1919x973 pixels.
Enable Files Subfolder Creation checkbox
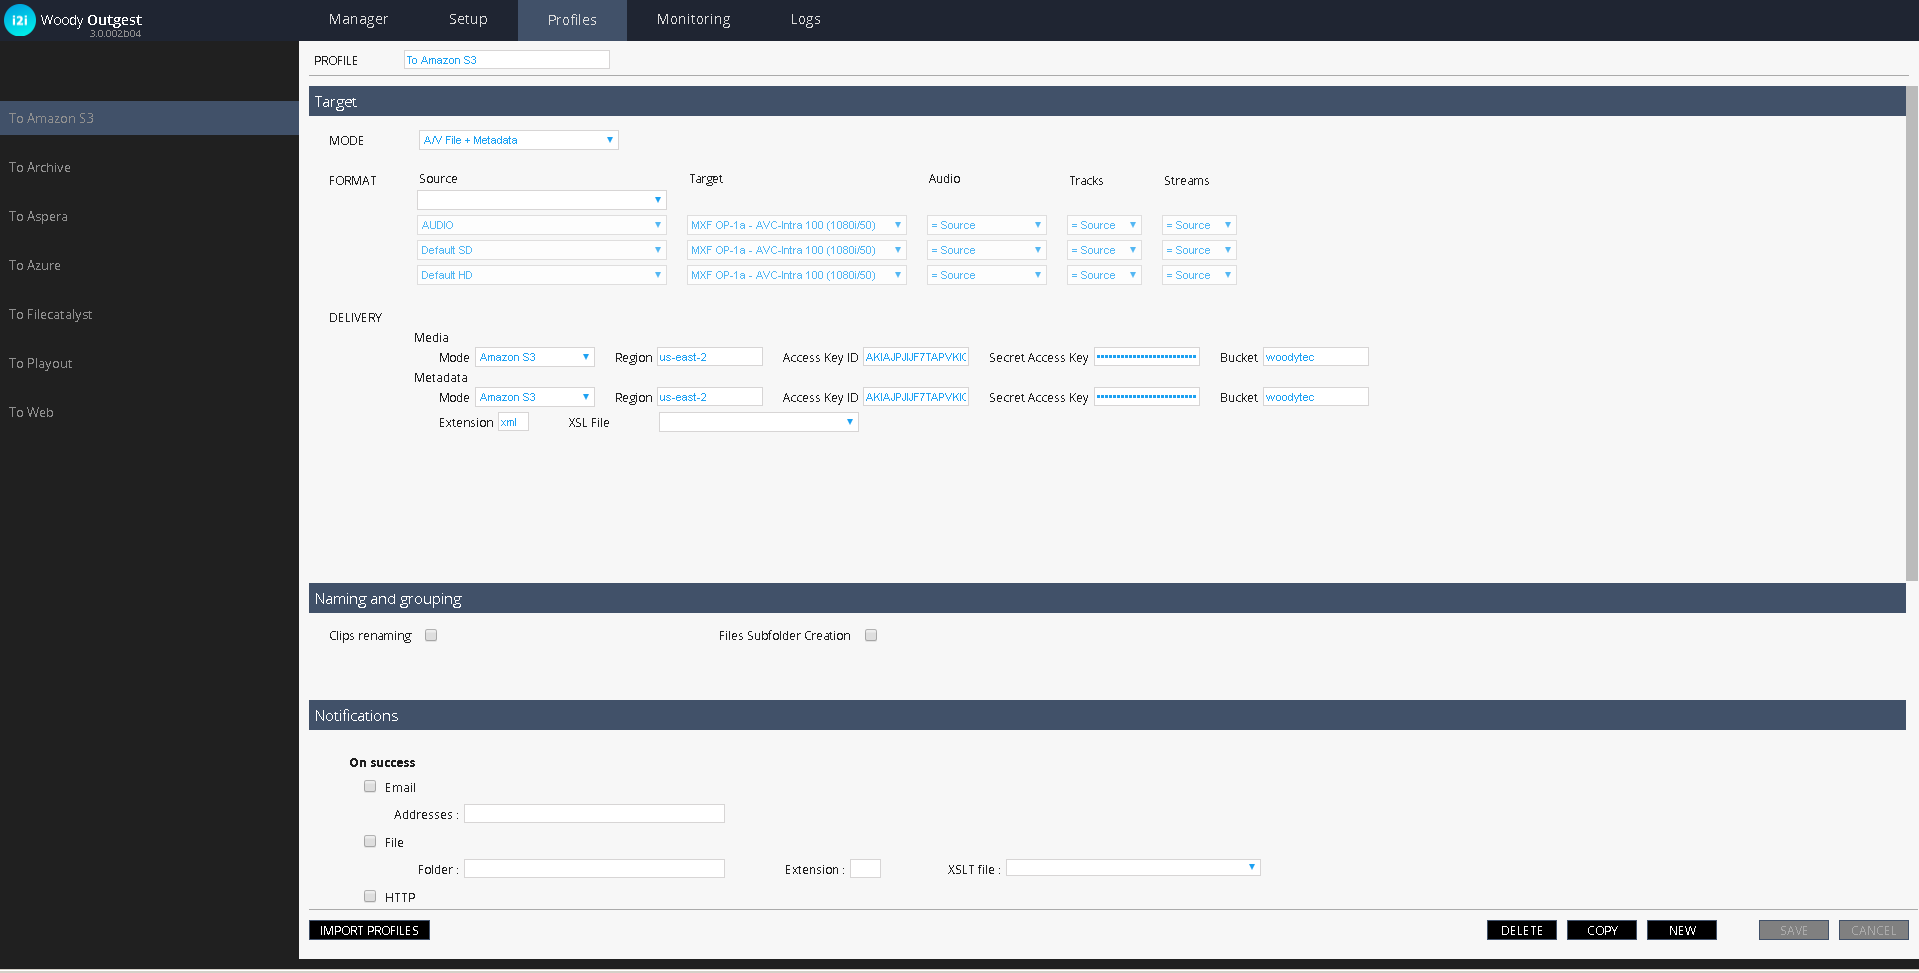coord(871,635)
